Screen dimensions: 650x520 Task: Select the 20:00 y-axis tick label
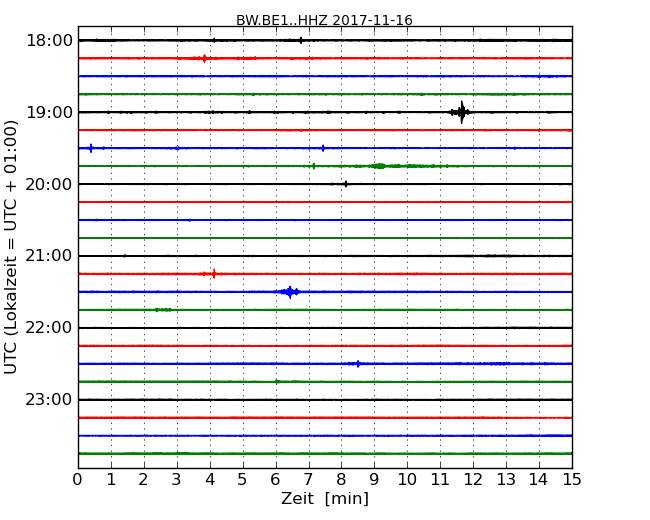point(49,184)
